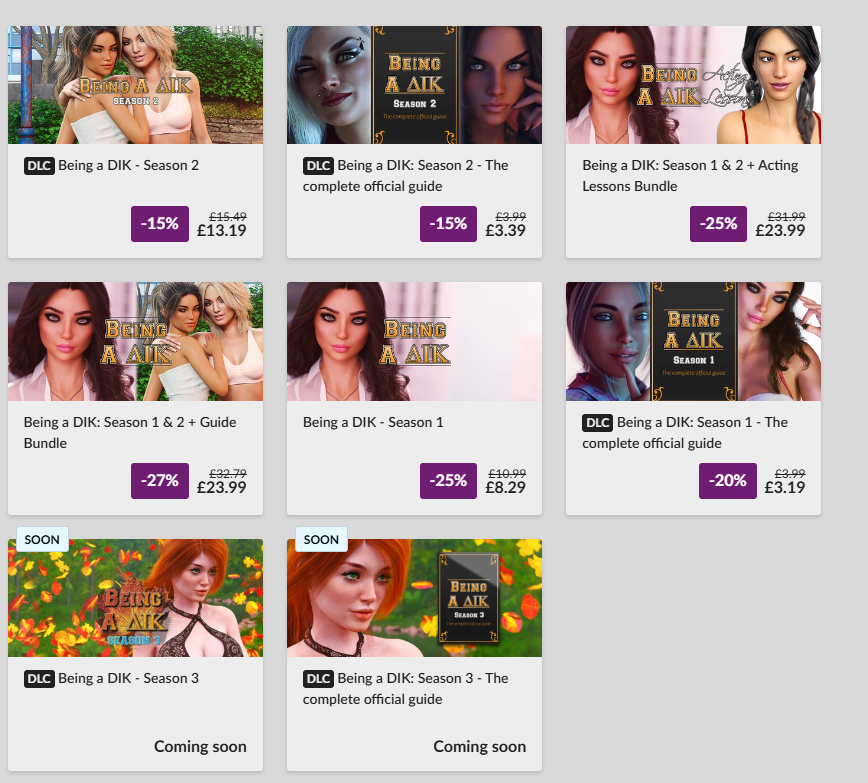Viewport: 868px width, 783px height.
Task: Click -27% badge on Guide Bundle card
Action: coord(159,481)
